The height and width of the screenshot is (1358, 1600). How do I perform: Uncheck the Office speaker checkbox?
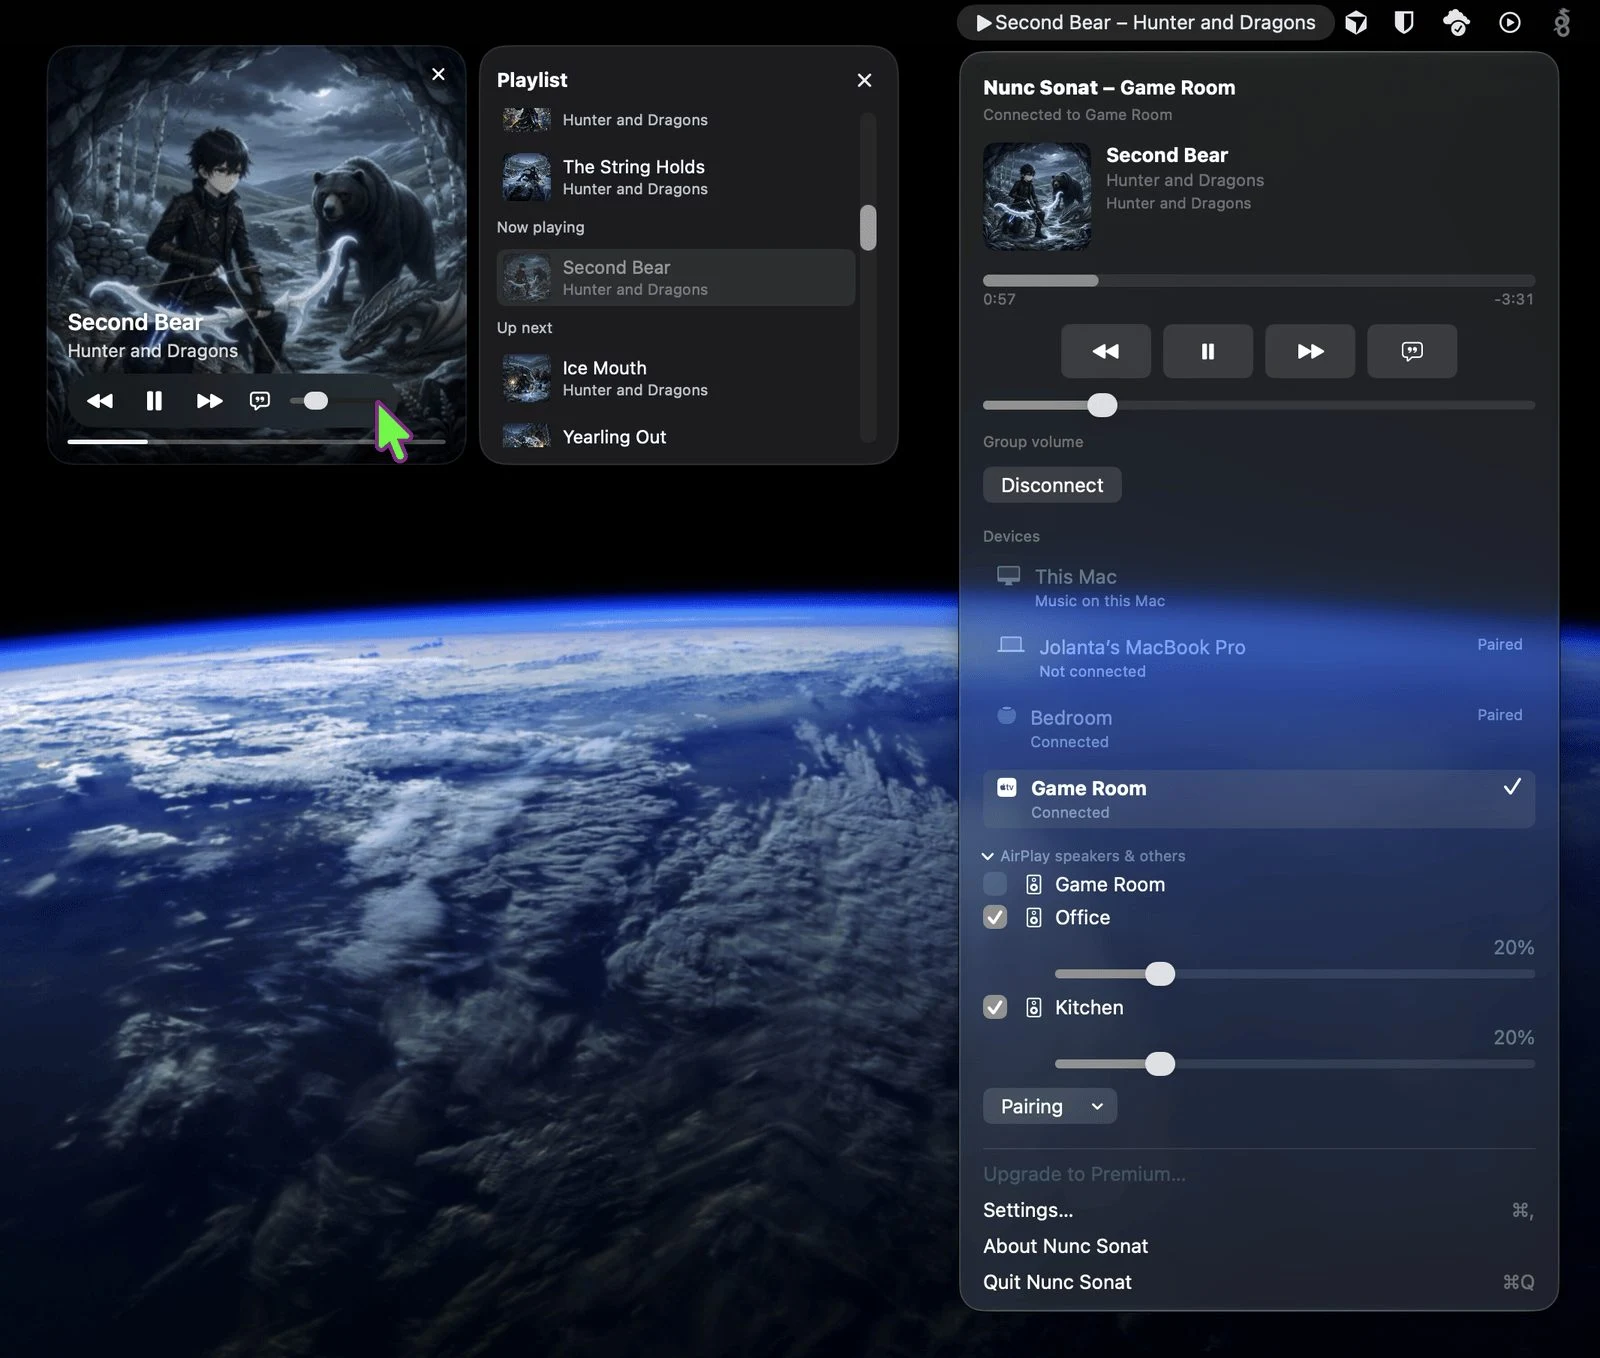(995, 917)
